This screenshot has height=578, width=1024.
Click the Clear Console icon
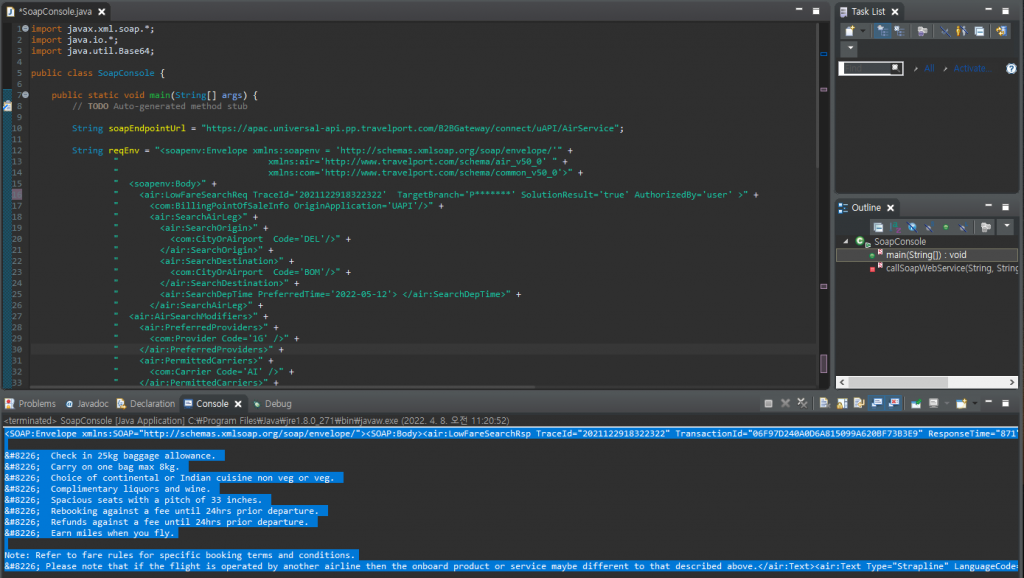click(824, 403)
